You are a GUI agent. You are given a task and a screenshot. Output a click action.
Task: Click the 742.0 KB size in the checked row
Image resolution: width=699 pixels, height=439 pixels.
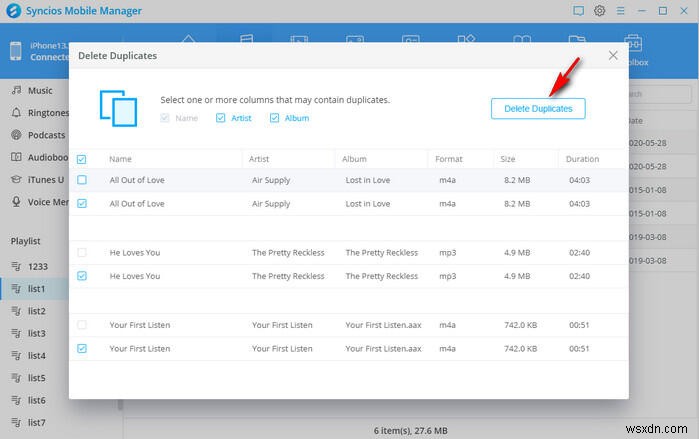pos(520,349)
